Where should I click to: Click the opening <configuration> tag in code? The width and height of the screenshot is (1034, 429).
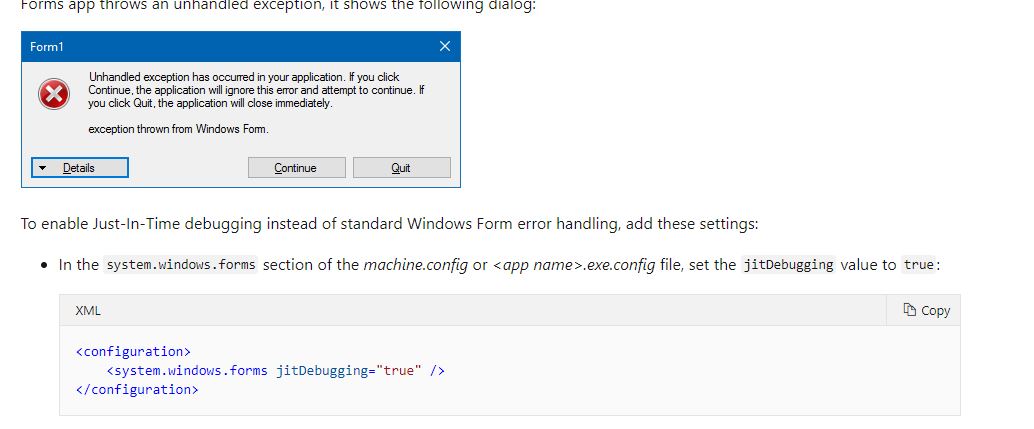coord(133,351)
